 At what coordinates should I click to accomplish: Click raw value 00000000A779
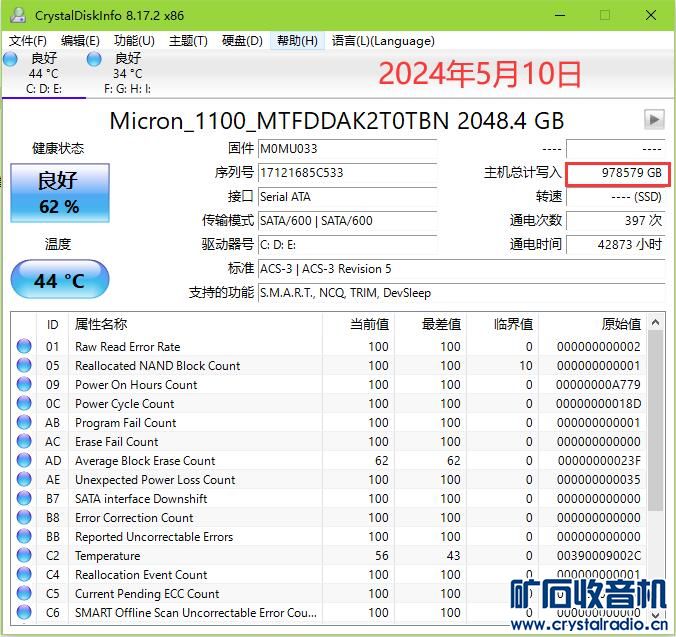click(x=598, y=384)
